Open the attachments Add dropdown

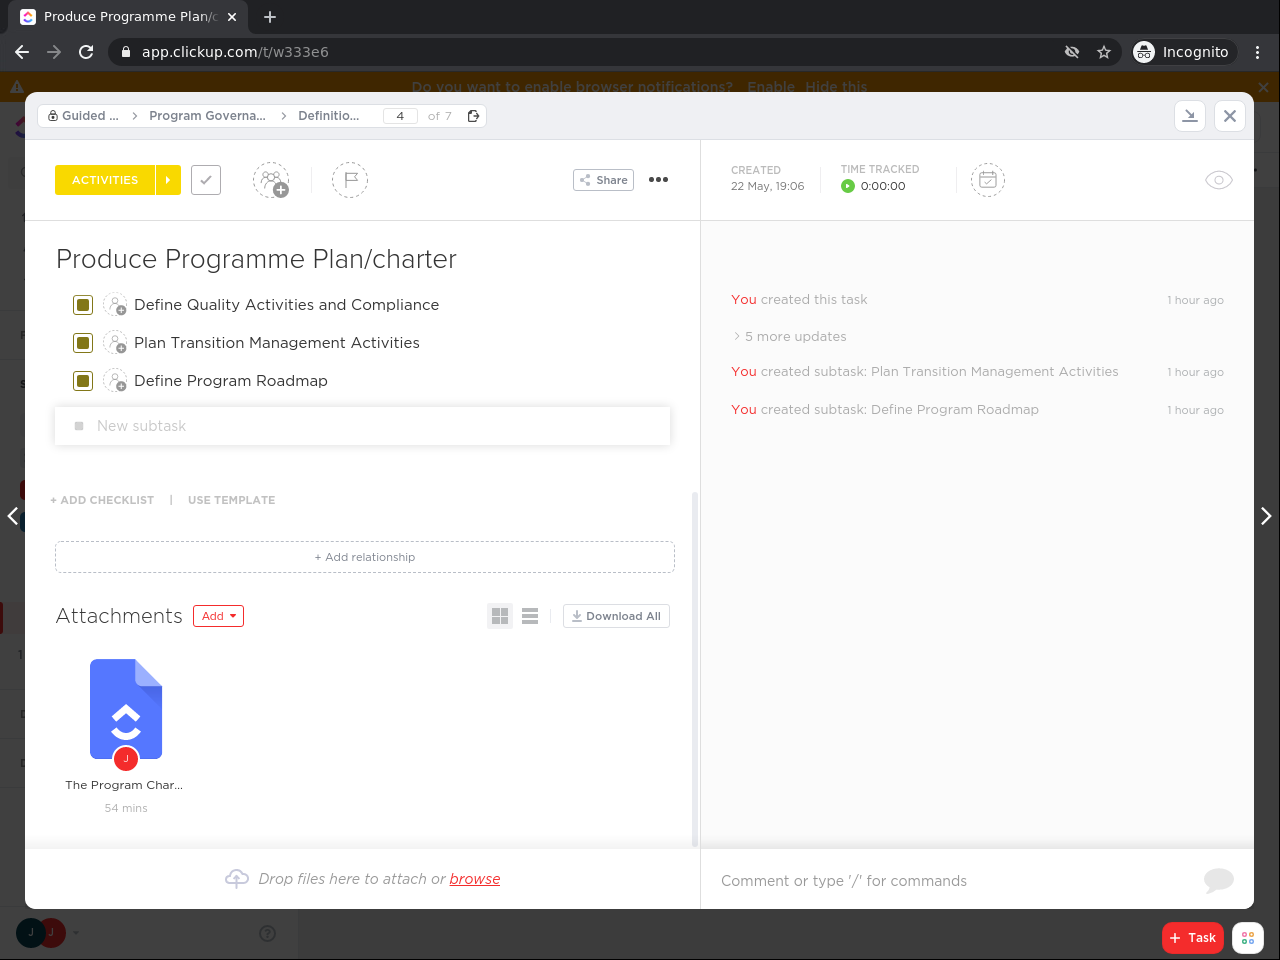click(218, 616)
